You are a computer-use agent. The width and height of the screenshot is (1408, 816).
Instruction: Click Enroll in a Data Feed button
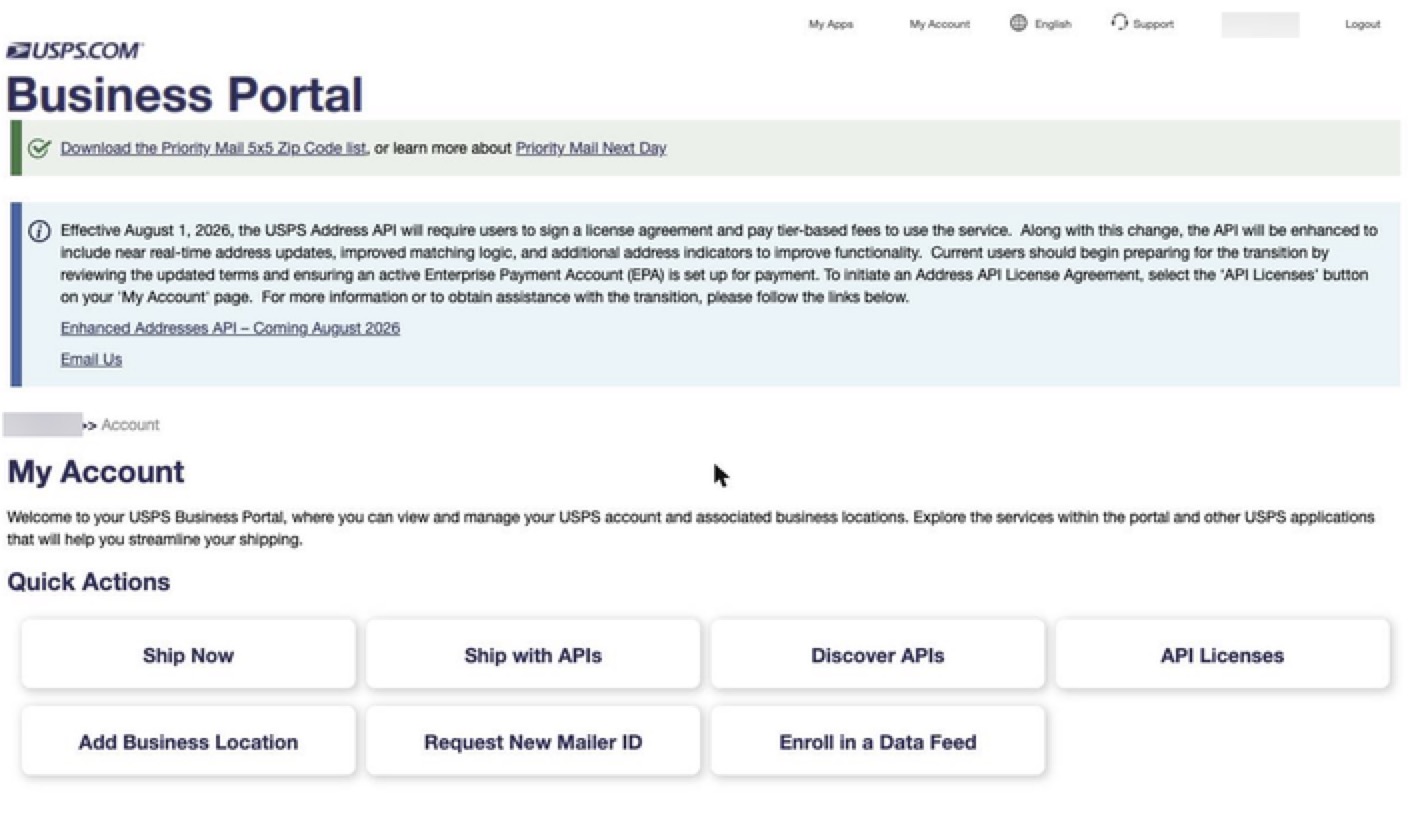point(878,742)
